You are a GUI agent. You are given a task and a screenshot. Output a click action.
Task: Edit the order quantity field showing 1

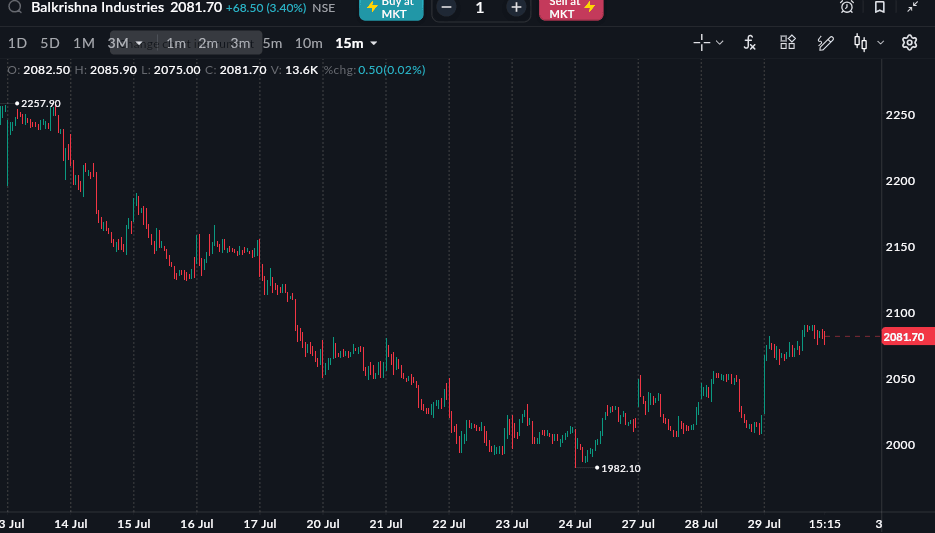pyautogui.click(x=480, y=8)
